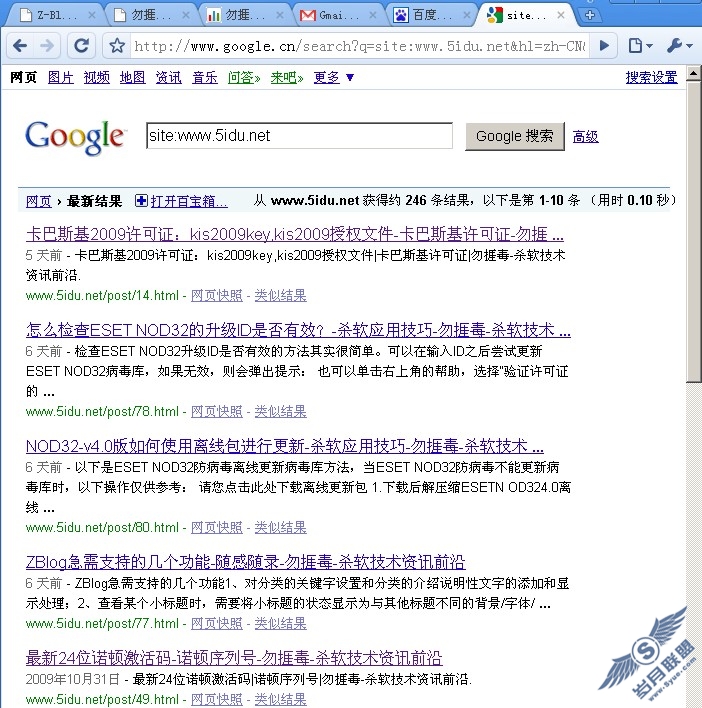Click the Google 搜索 button
This screenshot has height=708, width=702.
pyautogui.click(x=515, y=136)
